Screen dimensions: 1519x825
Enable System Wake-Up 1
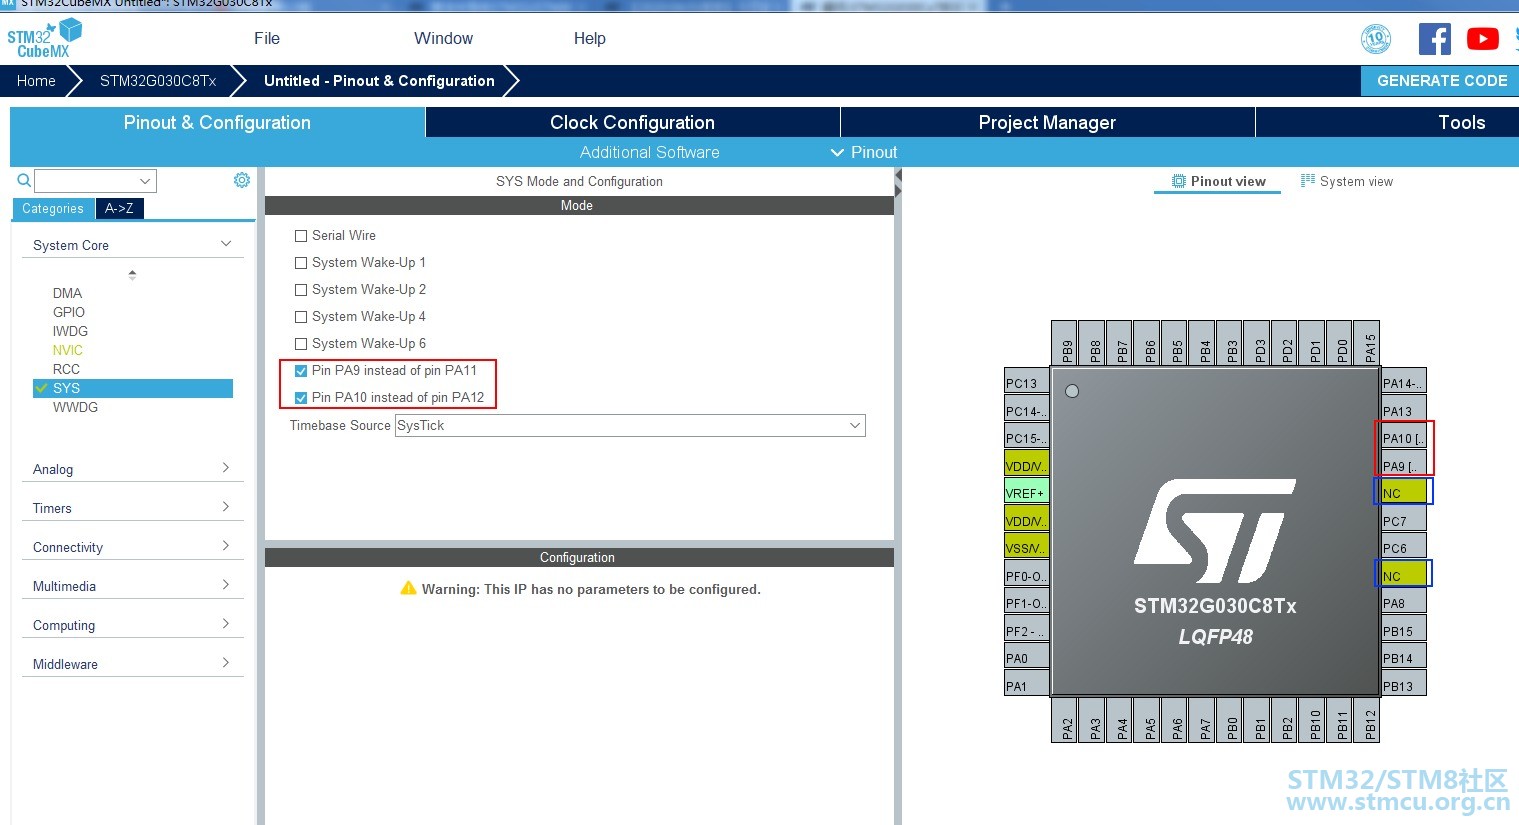301,263
